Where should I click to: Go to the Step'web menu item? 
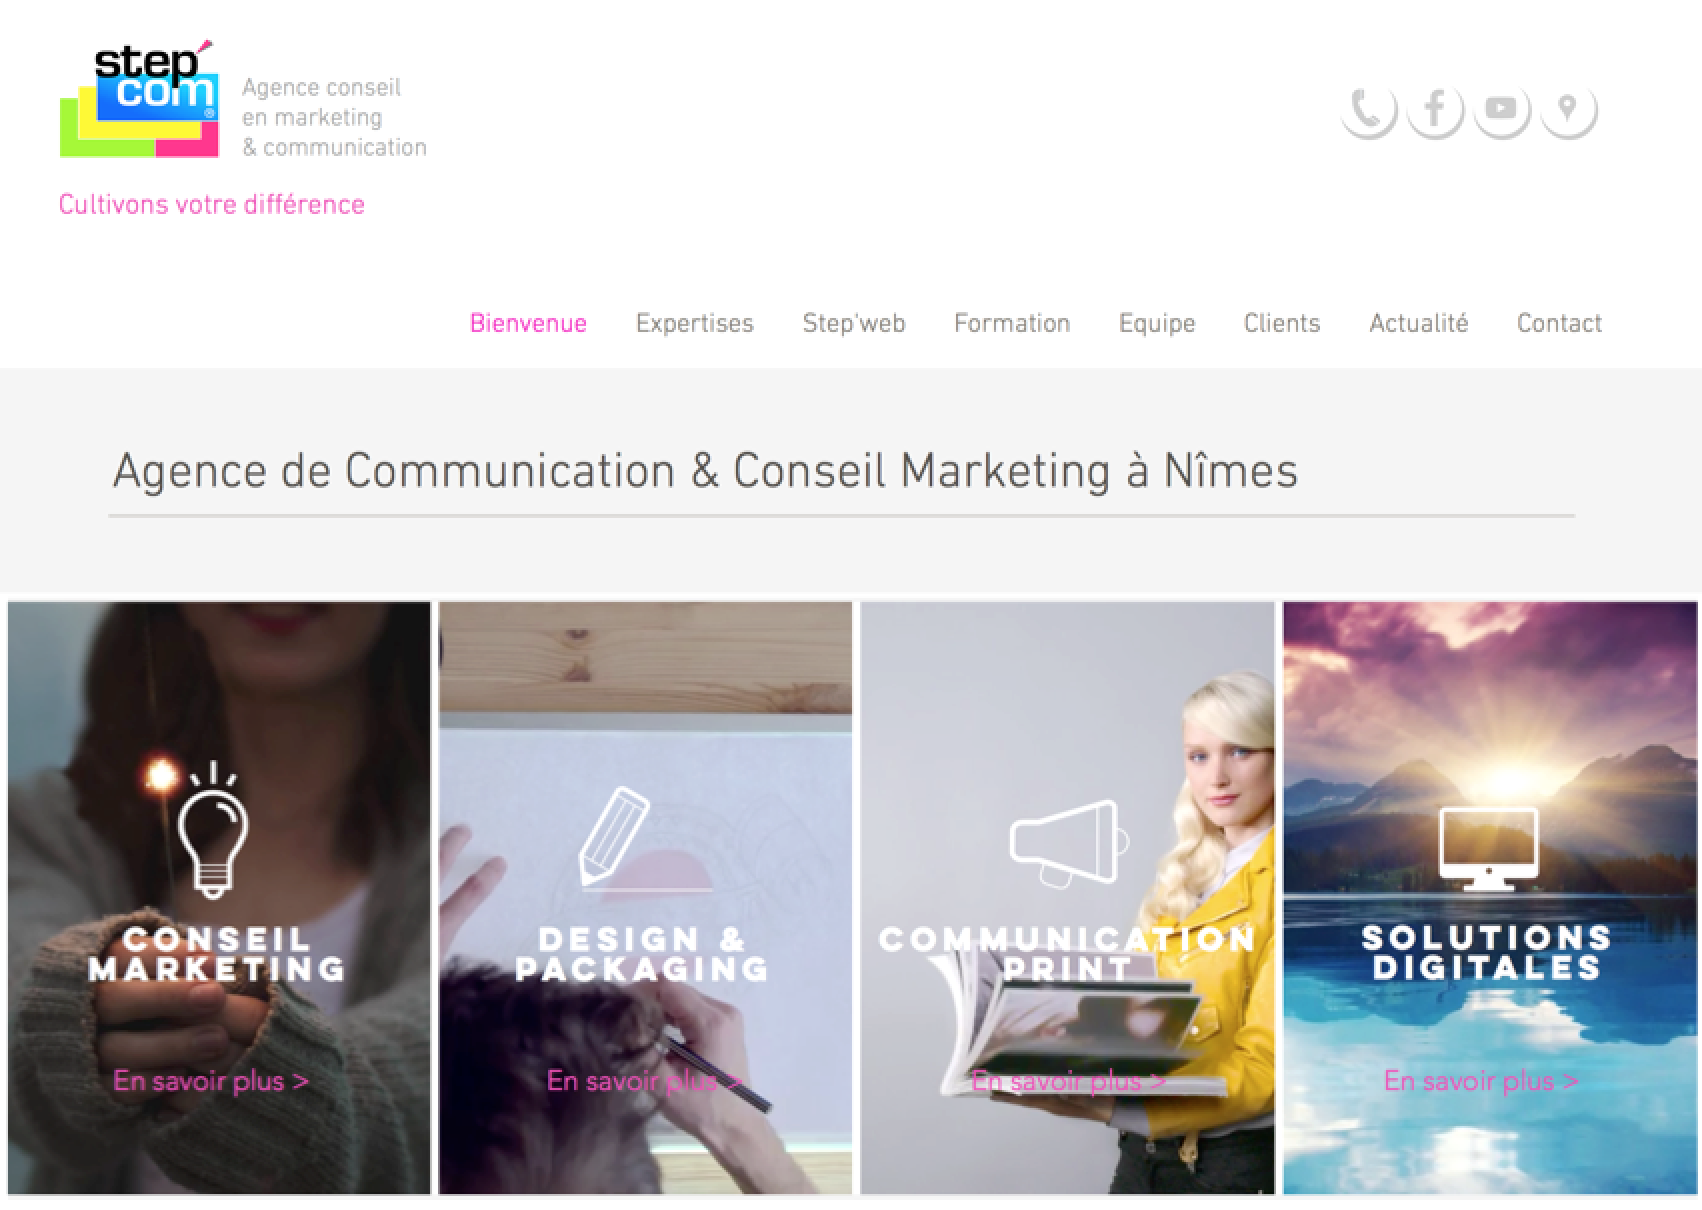pos(854,324)
